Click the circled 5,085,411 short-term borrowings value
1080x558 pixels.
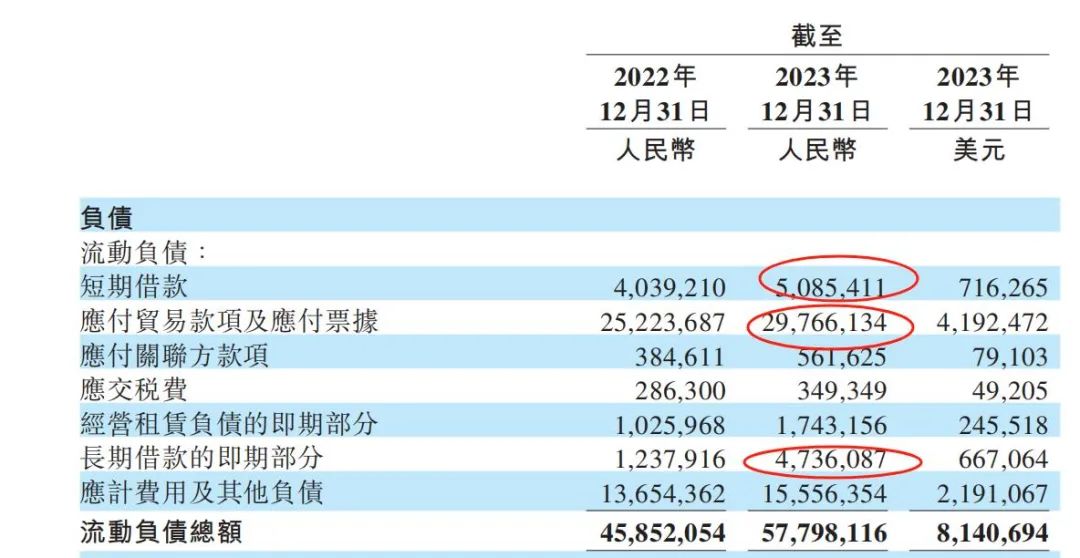[829, 288]
